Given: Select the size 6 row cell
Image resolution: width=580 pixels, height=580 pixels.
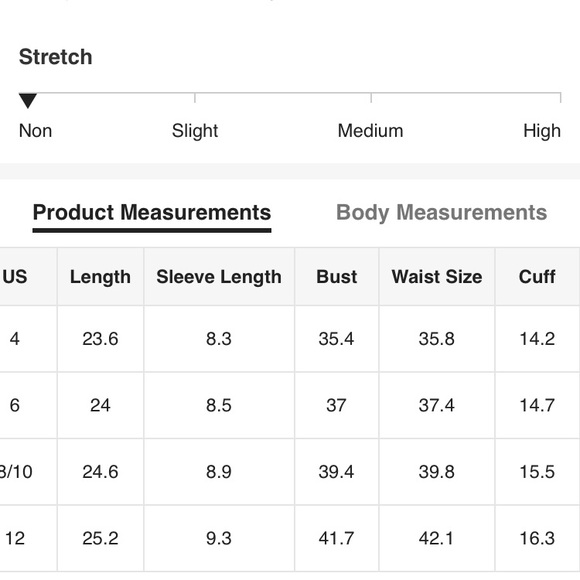Looking at the screenshot, I should (15, 405).
